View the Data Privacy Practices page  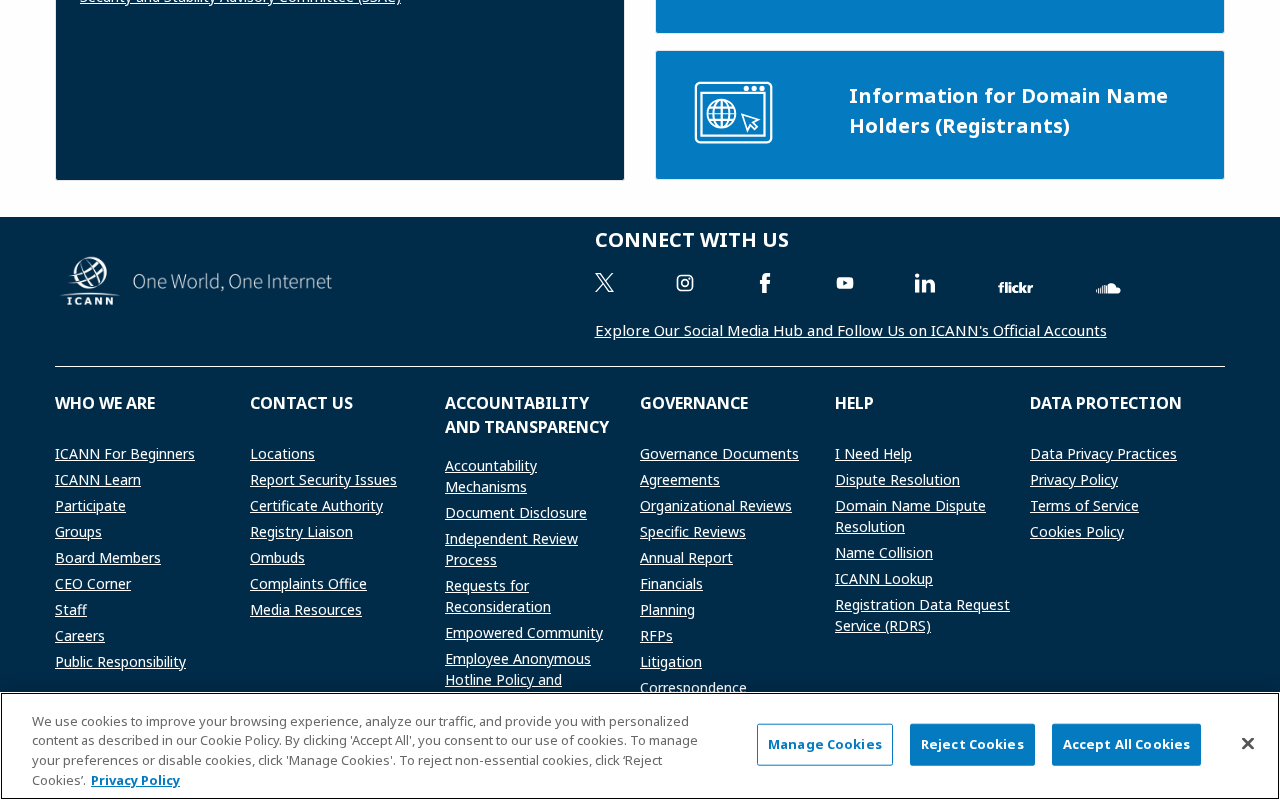pos(1103,454)
